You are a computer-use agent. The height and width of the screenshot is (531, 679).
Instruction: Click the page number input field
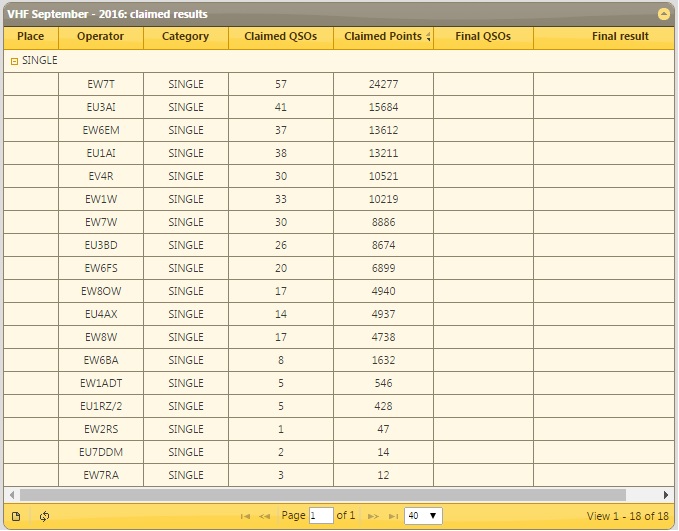pos(321,516)
